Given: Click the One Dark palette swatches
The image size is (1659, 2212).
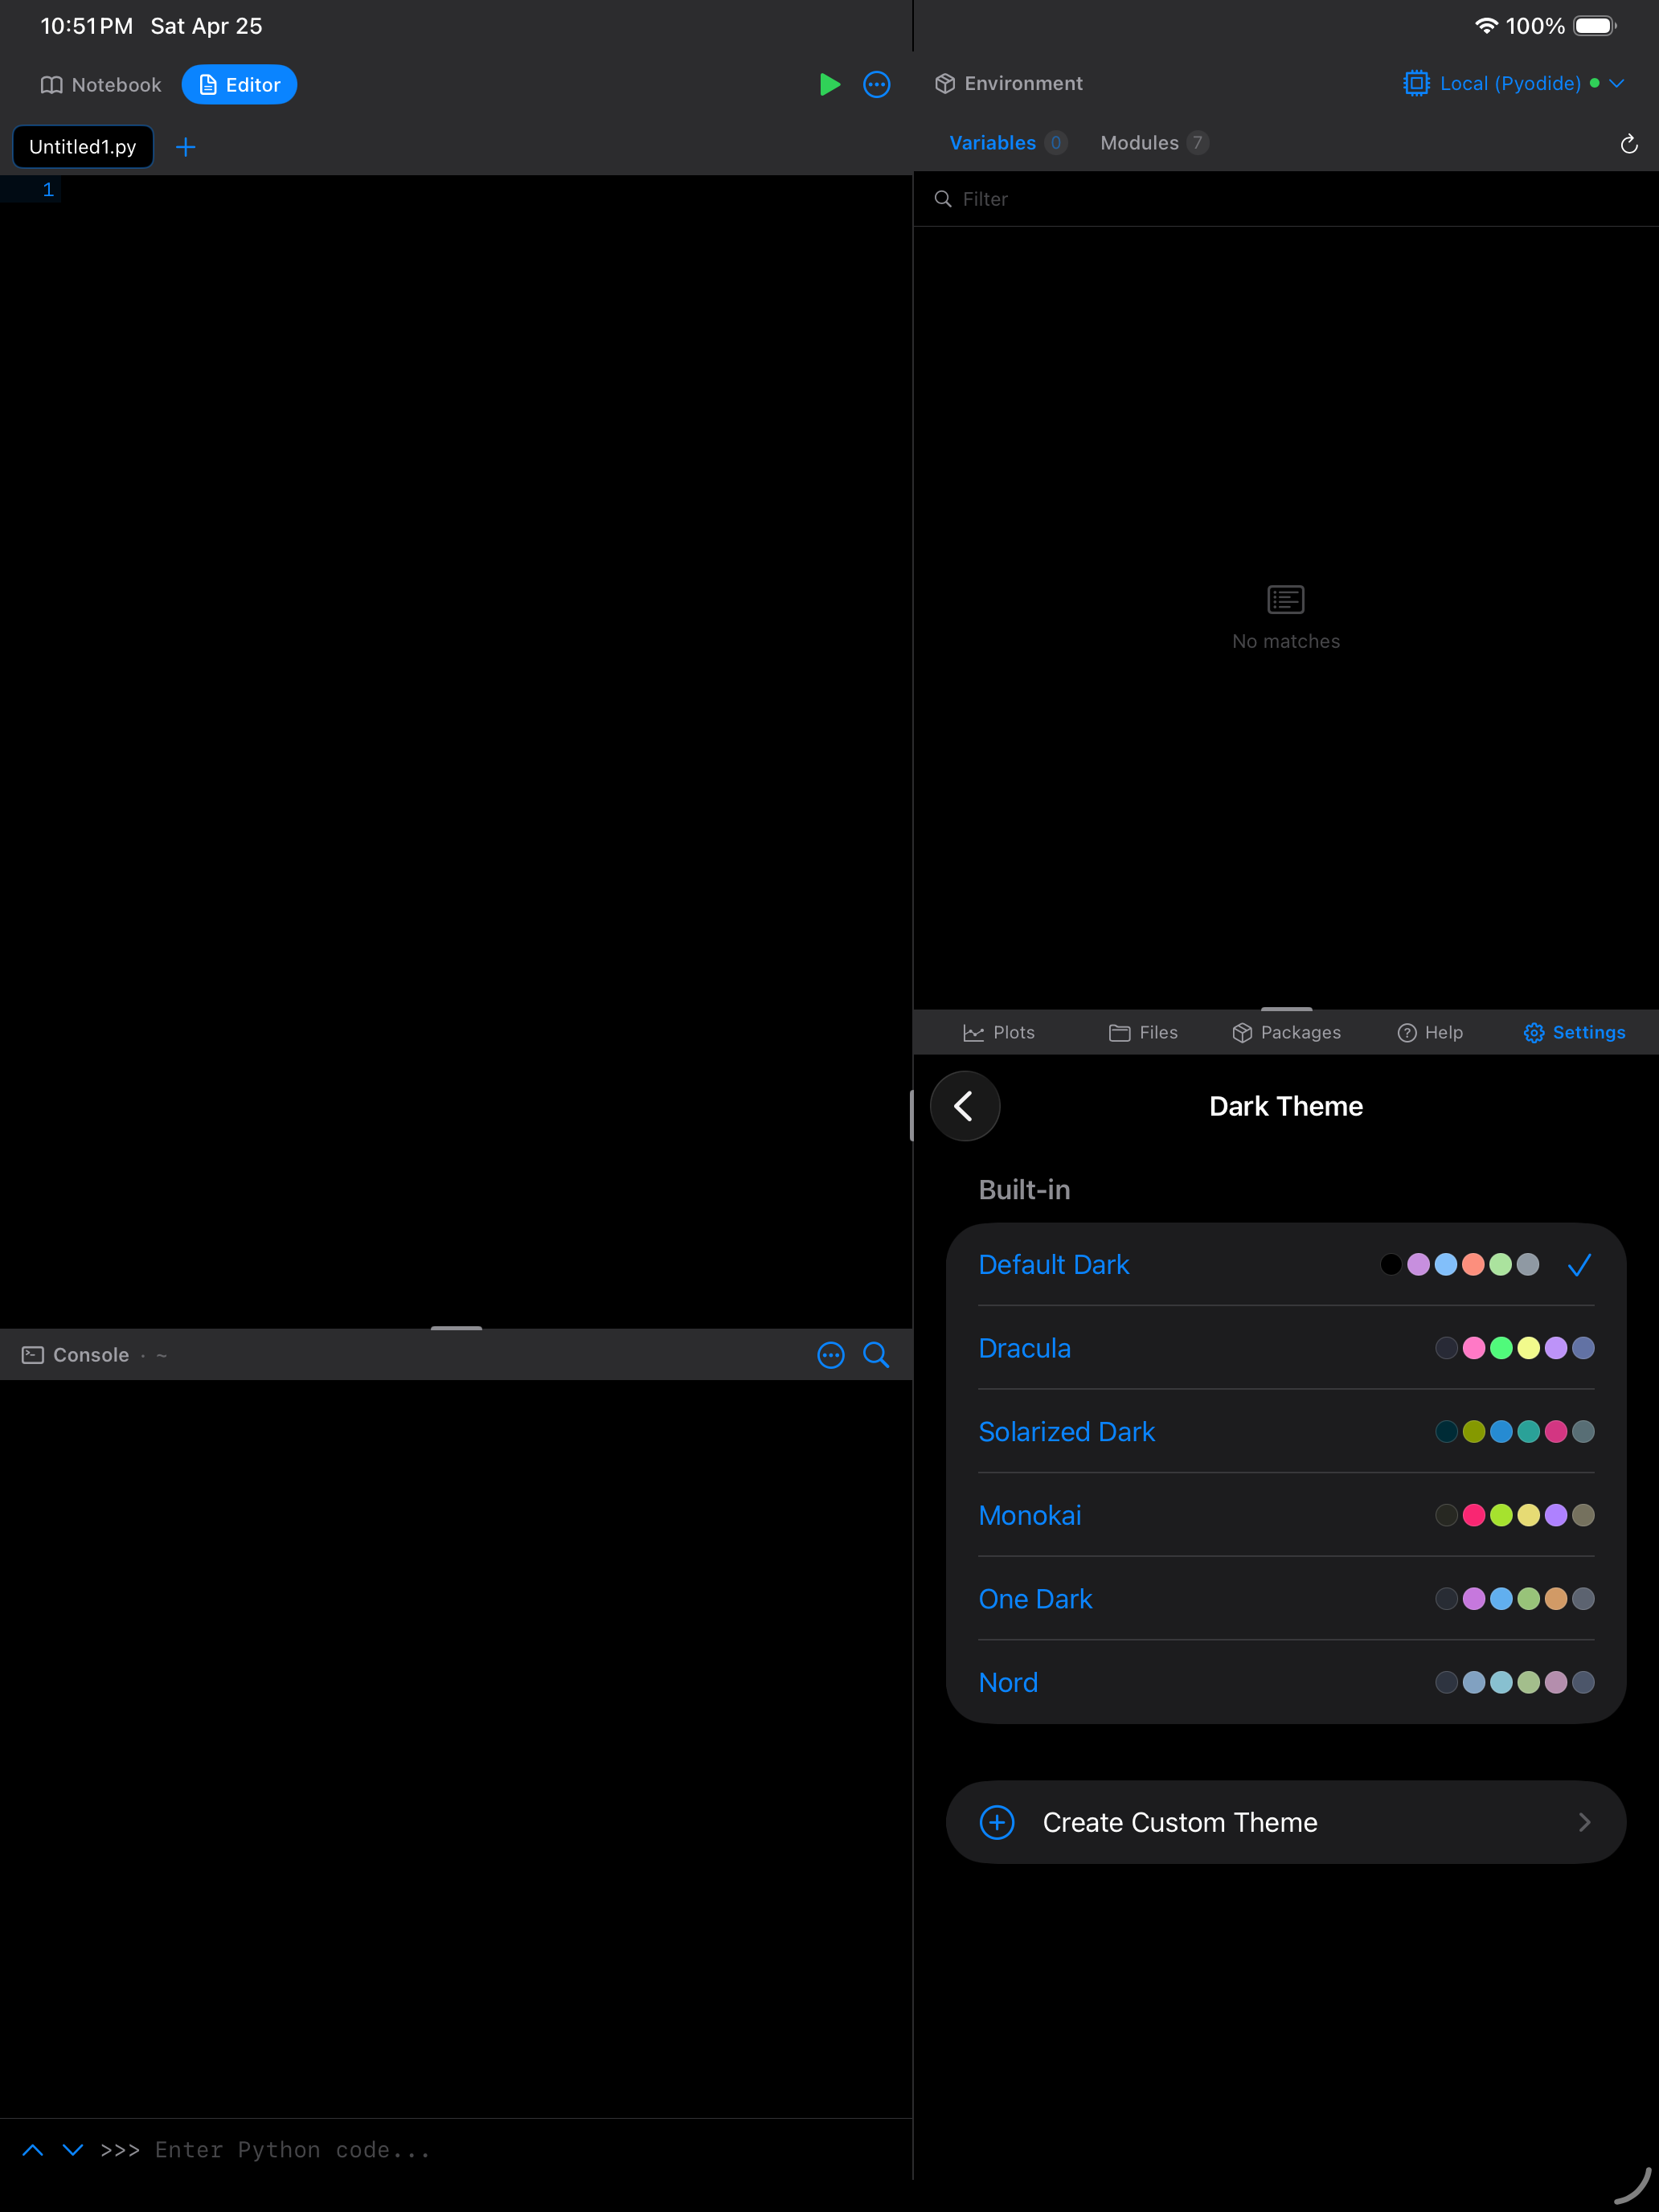Looking at the screenshot, I should tap(1514, 1599).
